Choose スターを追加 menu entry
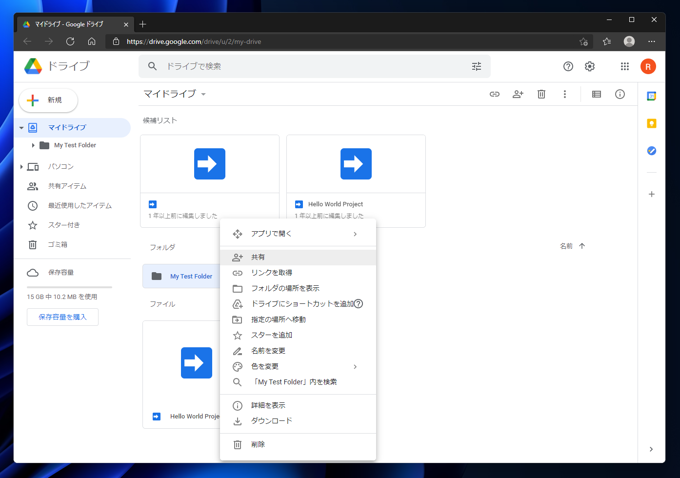The width and height of the screenshot is (680, 478). pos(298,335)
